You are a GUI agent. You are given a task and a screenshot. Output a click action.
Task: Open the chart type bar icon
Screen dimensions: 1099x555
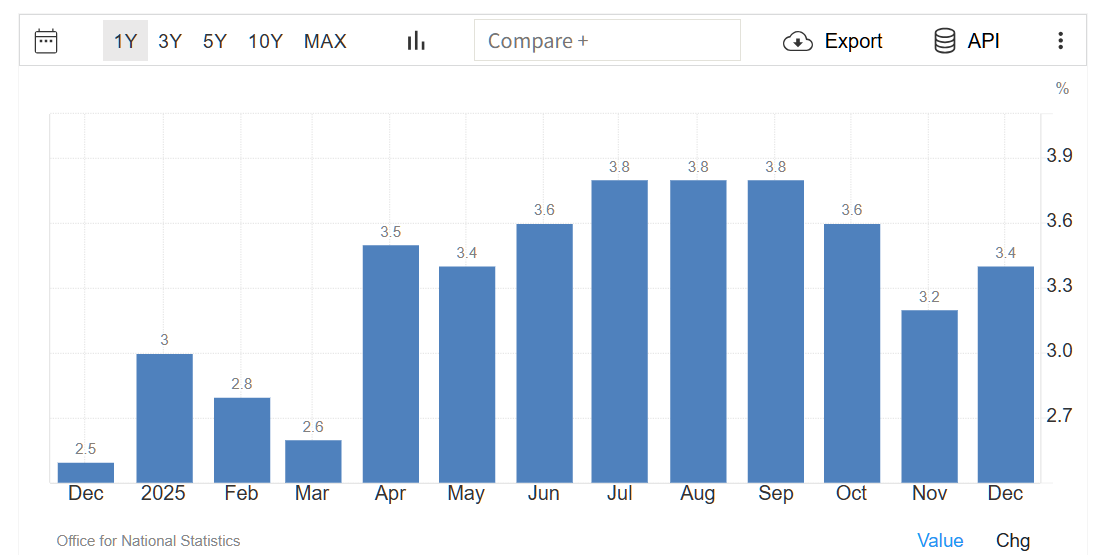(x=416, y=41)
